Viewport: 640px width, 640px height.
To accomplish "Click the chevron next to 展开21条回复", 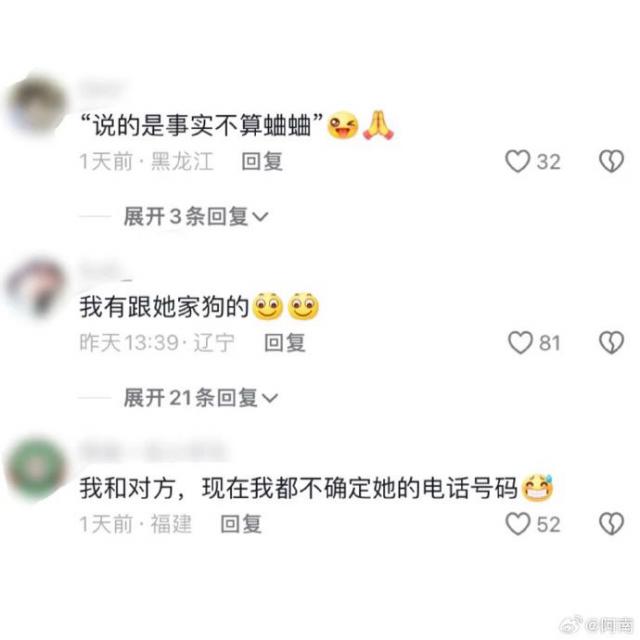I will [270, 398].
